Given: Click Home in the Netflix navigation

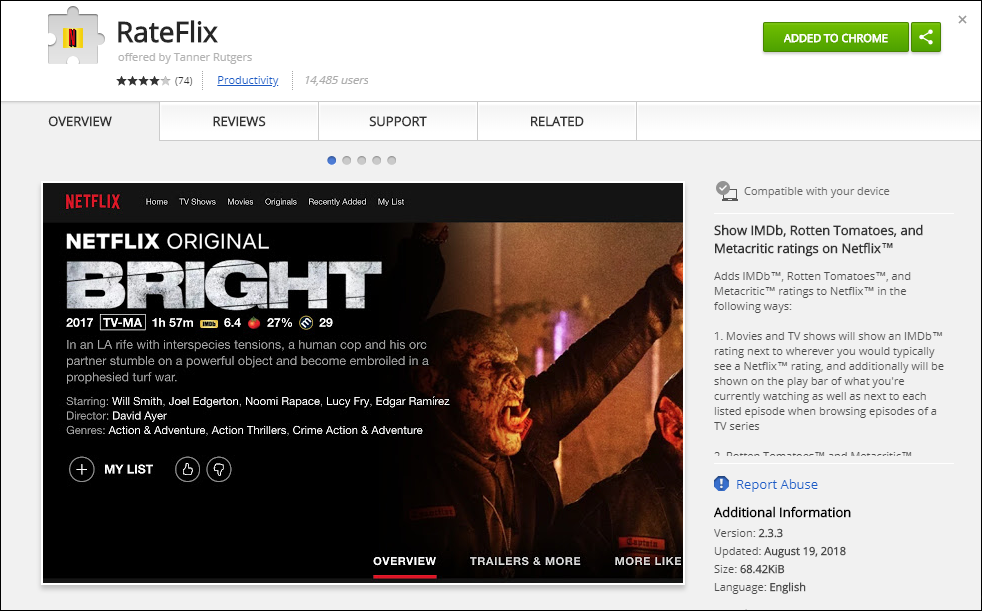Looking at the screenshot, I should click(157, 202).
